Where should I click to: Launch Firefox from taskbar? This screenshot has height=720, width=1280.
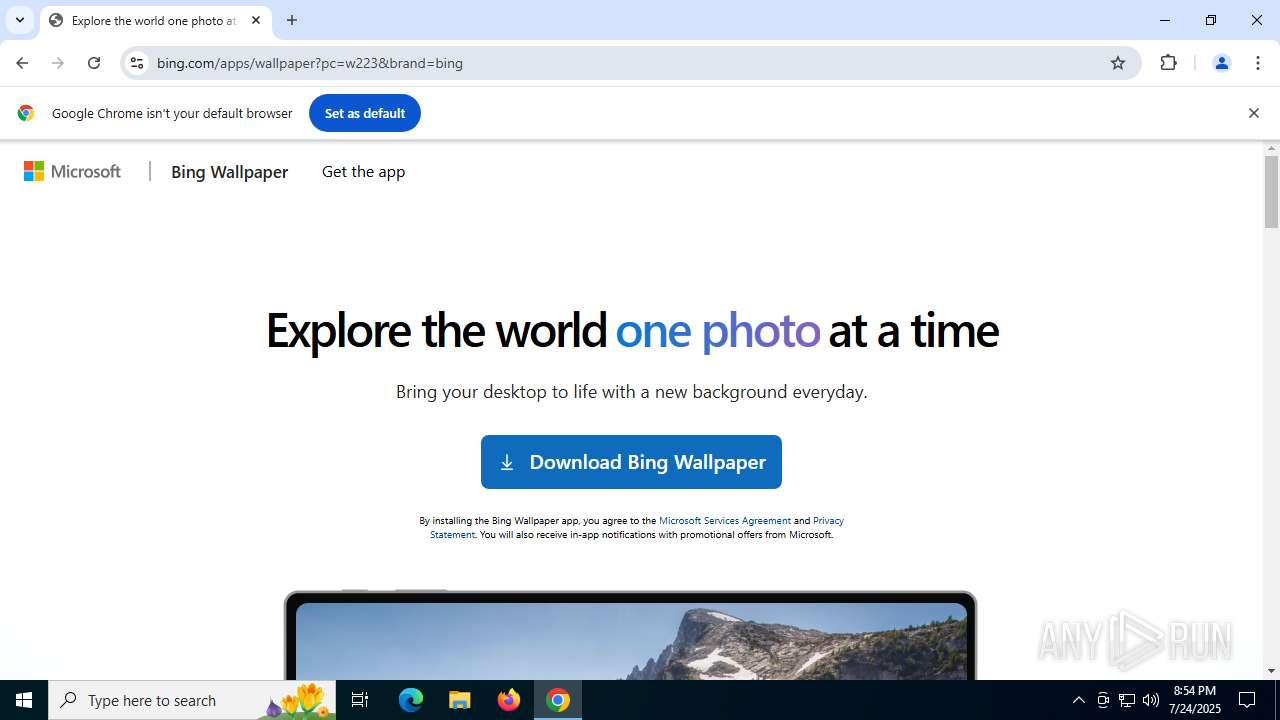[509, 700]
